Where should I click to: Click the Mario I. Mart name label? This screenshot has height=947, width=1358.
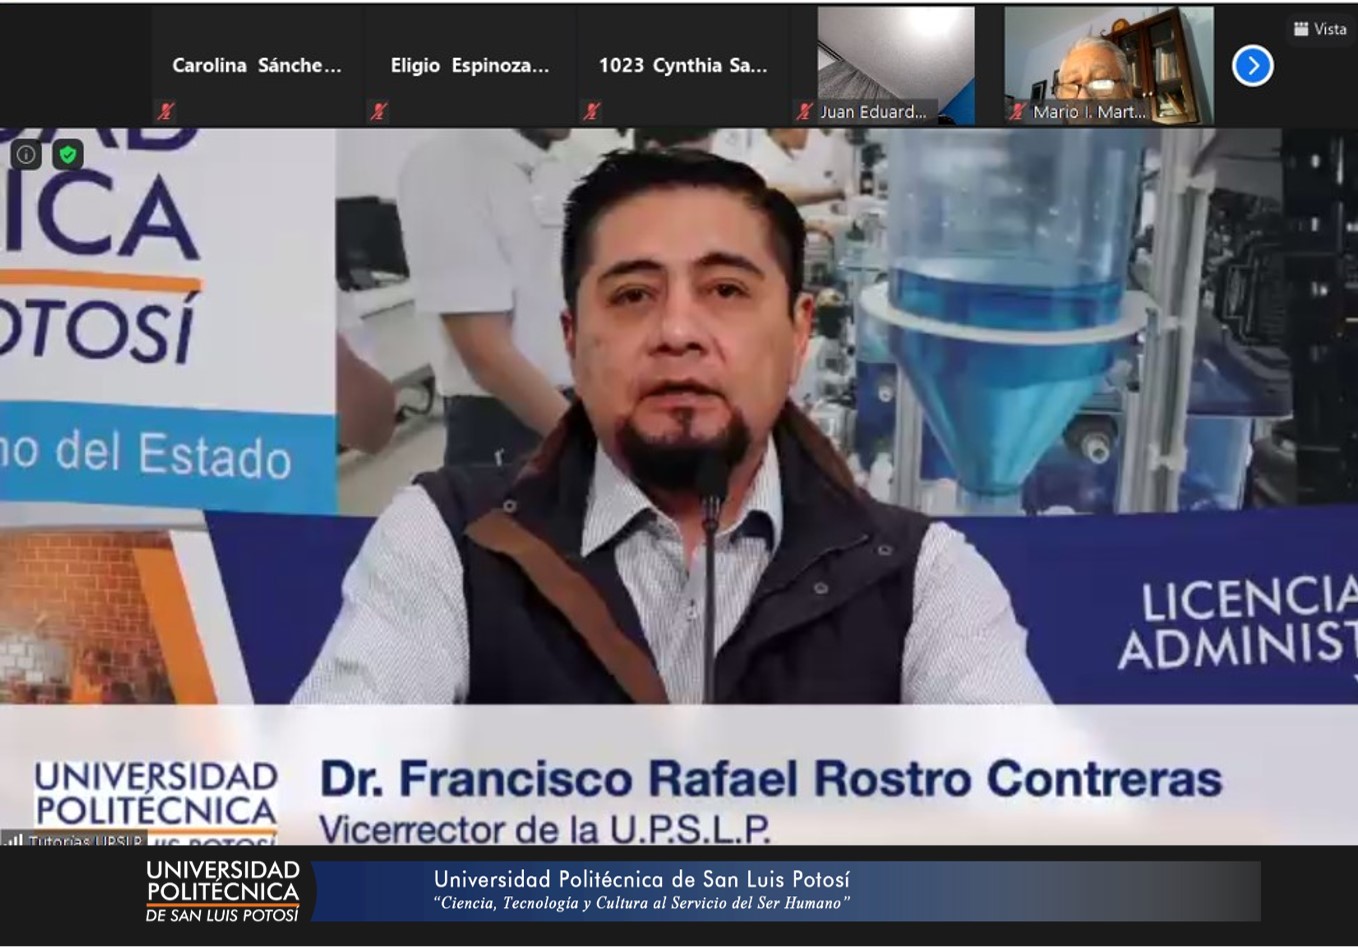coord(1089,112)
